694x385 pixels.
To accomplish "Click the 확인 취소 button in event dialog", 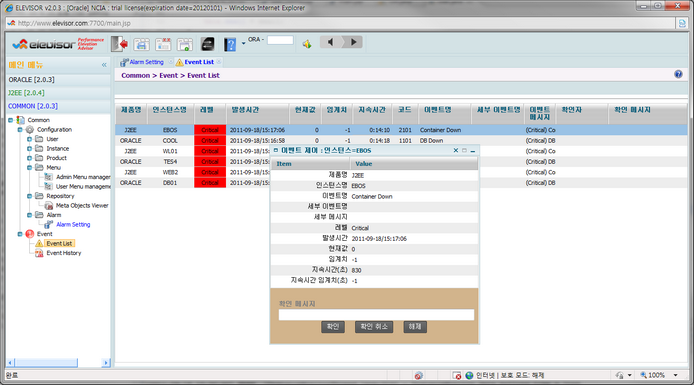I will [374, 327].
